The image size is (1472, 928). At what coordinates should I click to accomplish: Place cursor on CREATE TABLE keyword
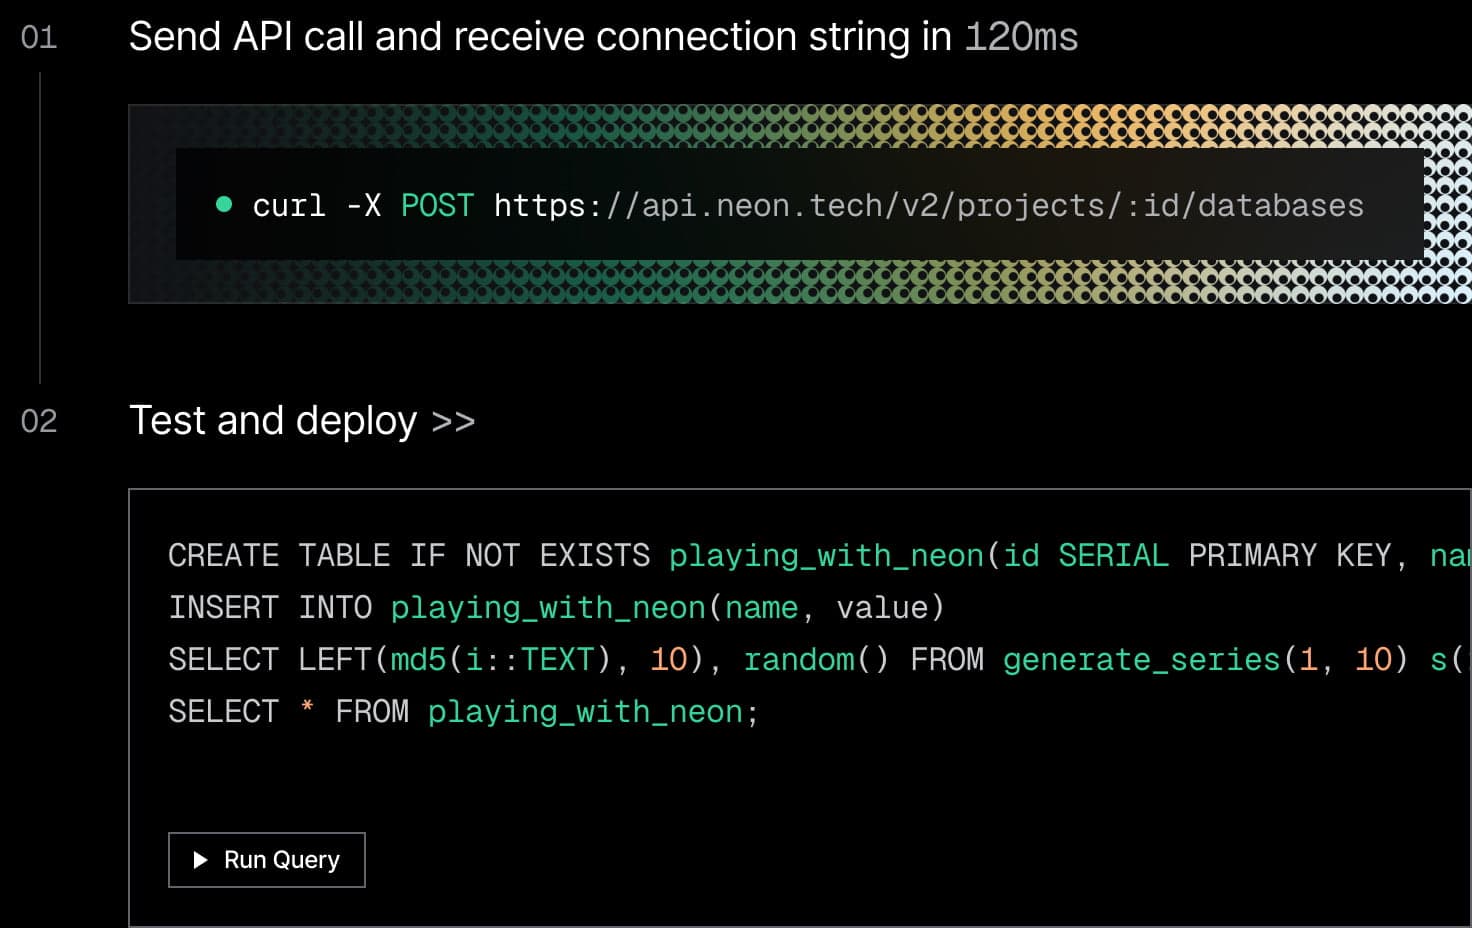[x=279, y=556]
